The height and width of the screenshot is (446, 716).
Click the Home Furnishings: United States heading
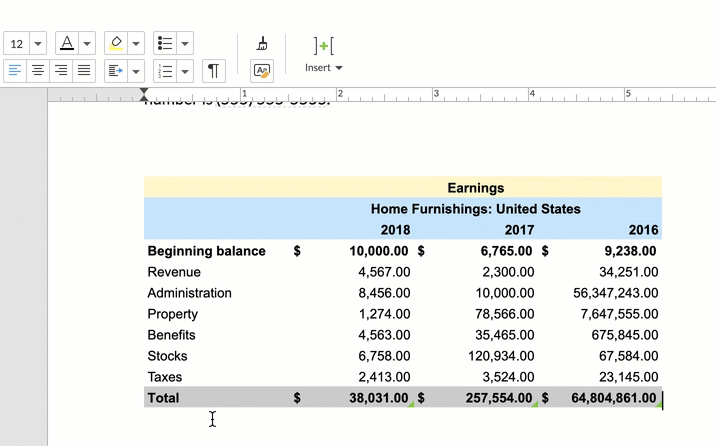(476, 209)
